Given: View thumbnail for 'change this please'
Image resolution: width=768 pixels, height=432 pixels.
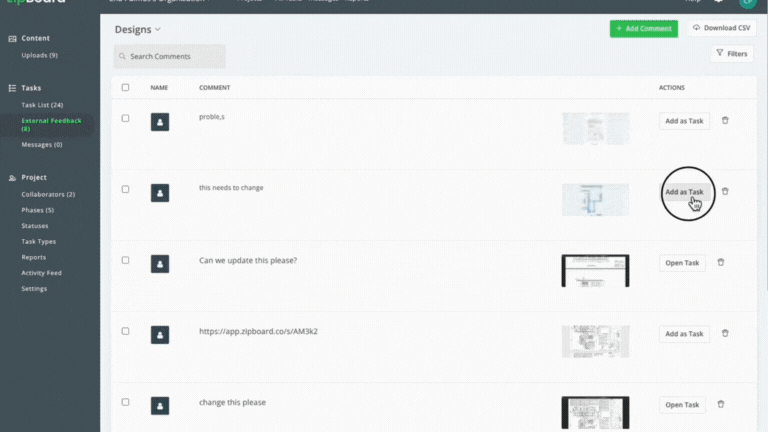Looking at the screenshot, I should 595,412.
